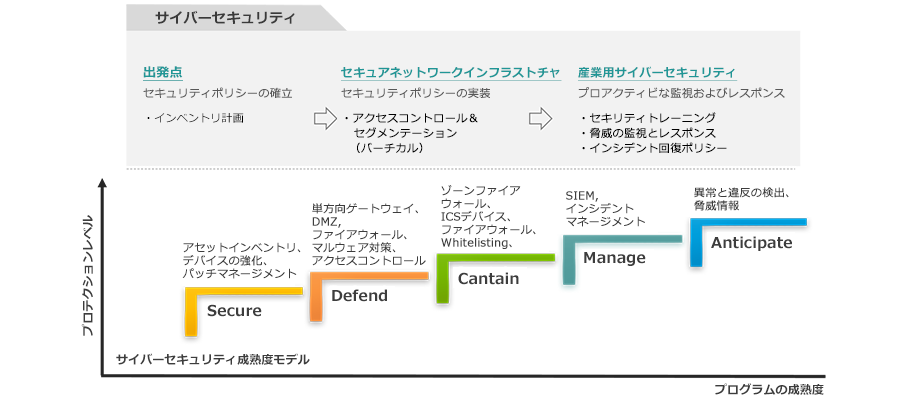Viewport: 910px width, 400px height.
Task: Select the text Whitelisting
Action: pos(473,242)
